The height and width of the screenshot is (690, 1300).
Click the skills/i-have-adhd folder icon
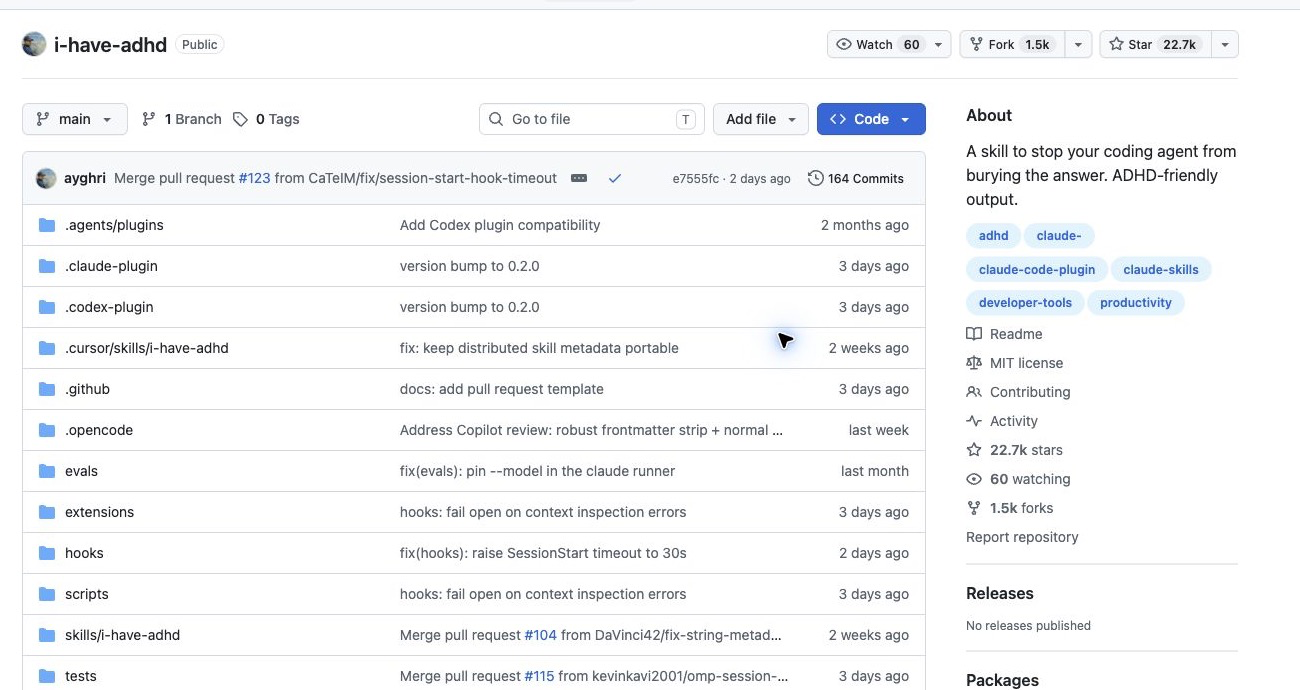point(47,635)
